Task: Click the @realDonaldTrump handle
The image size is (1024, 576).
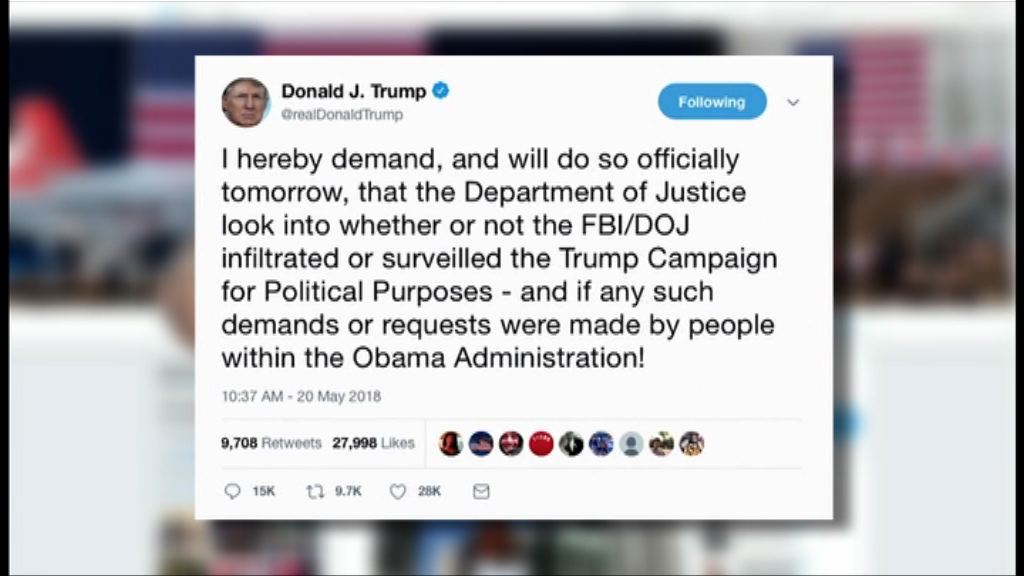Action: [342, 114]
